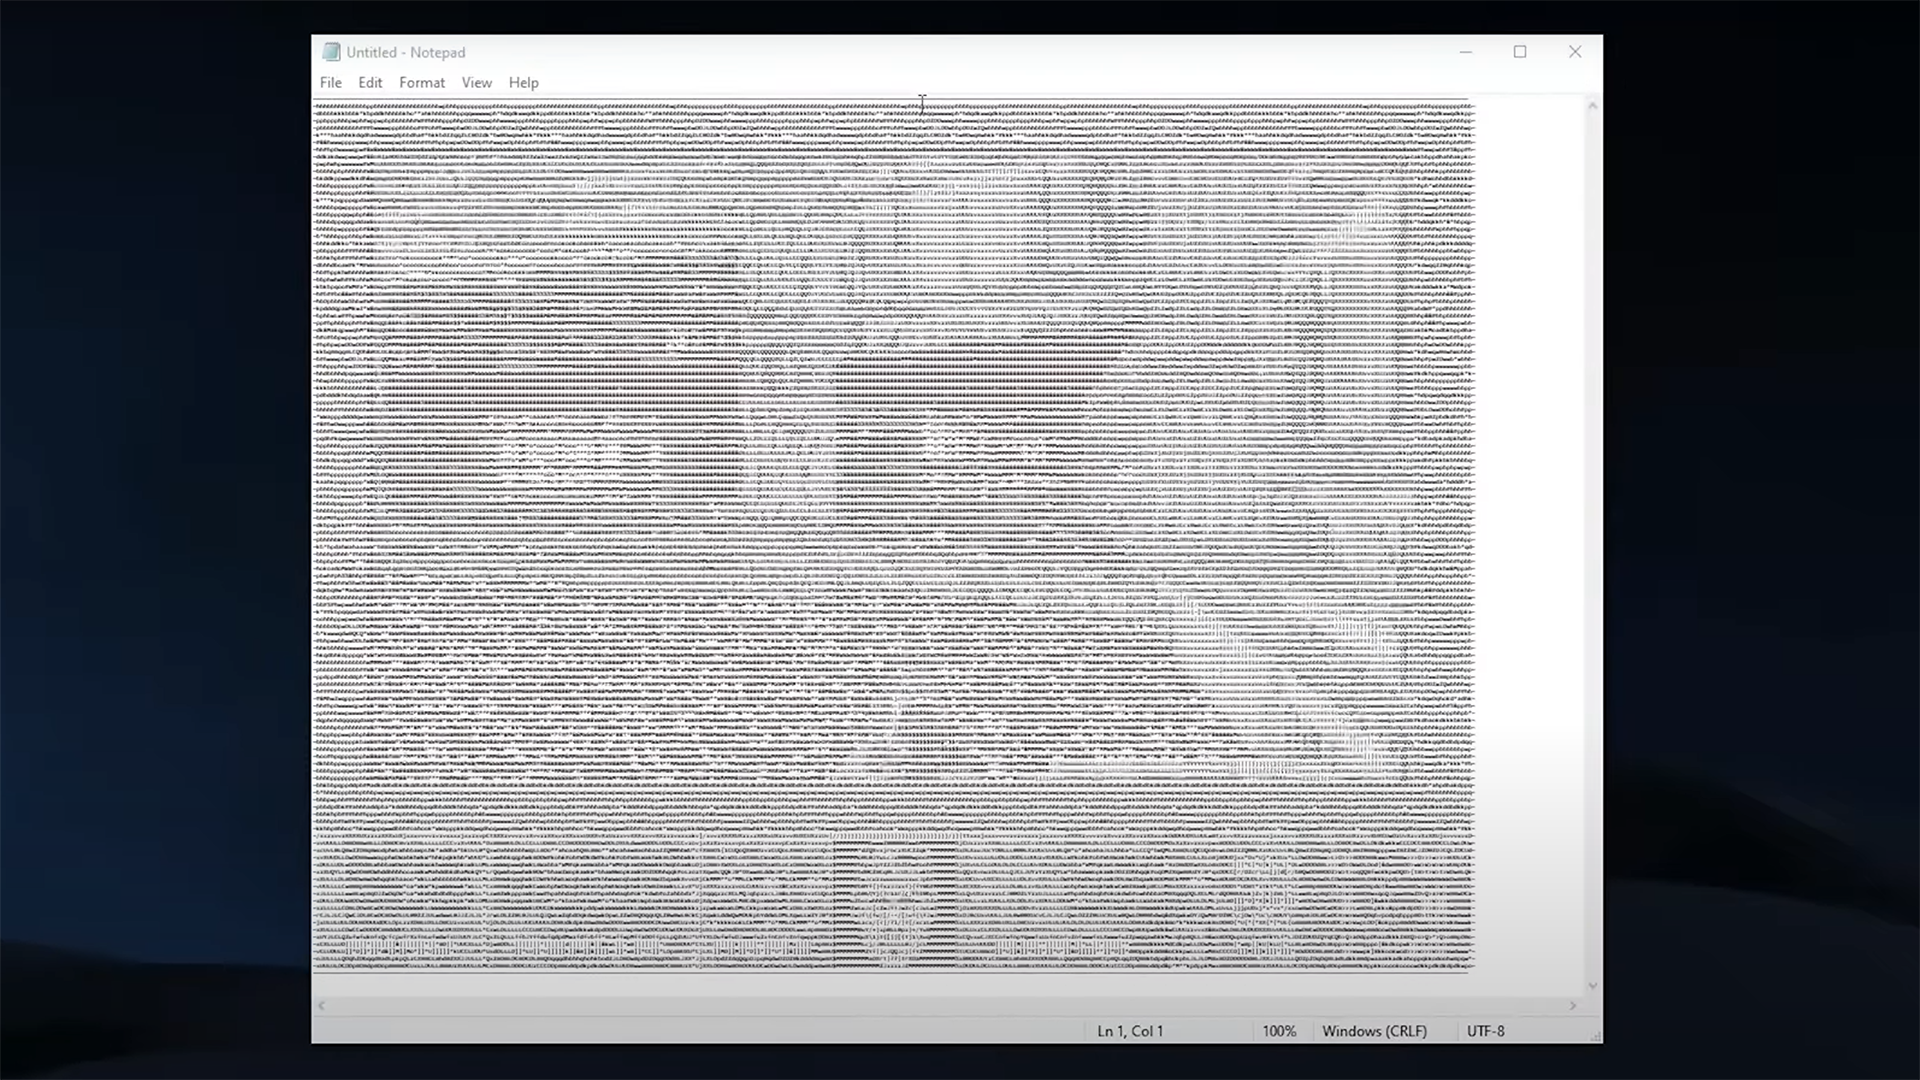Open the Format menu
This screenshot has width=1920, height=1080.
(x=422, y=82)
